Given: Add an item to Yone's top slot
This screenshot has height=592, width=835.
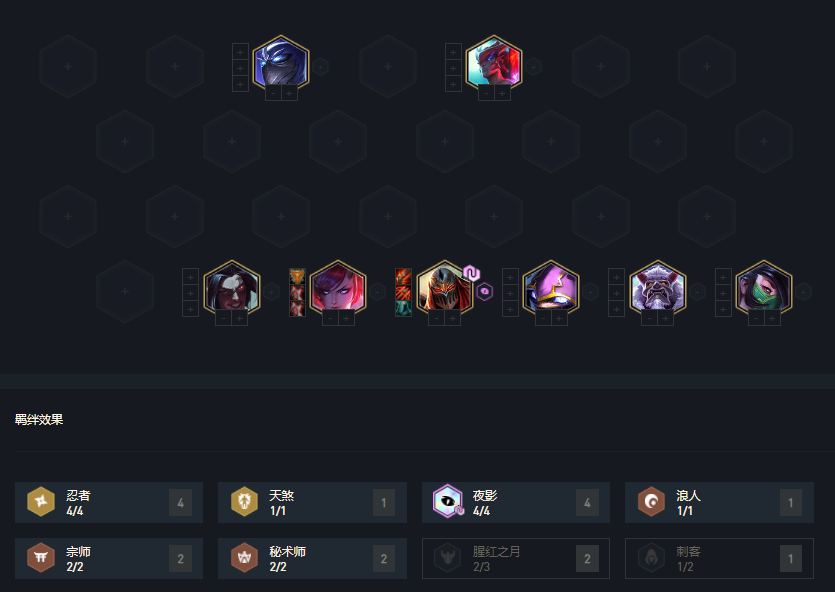Looking at the screenshot, I should tap(453, 52).
